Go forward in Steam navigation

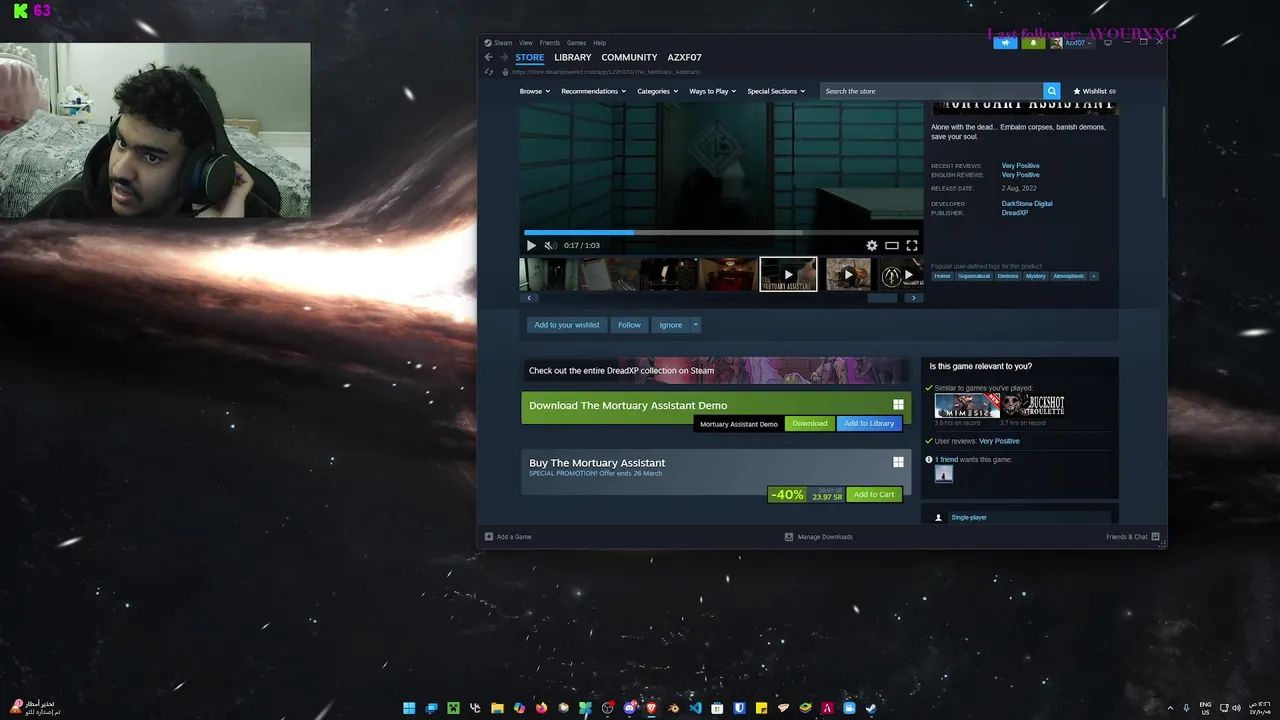tap(504, 57)
